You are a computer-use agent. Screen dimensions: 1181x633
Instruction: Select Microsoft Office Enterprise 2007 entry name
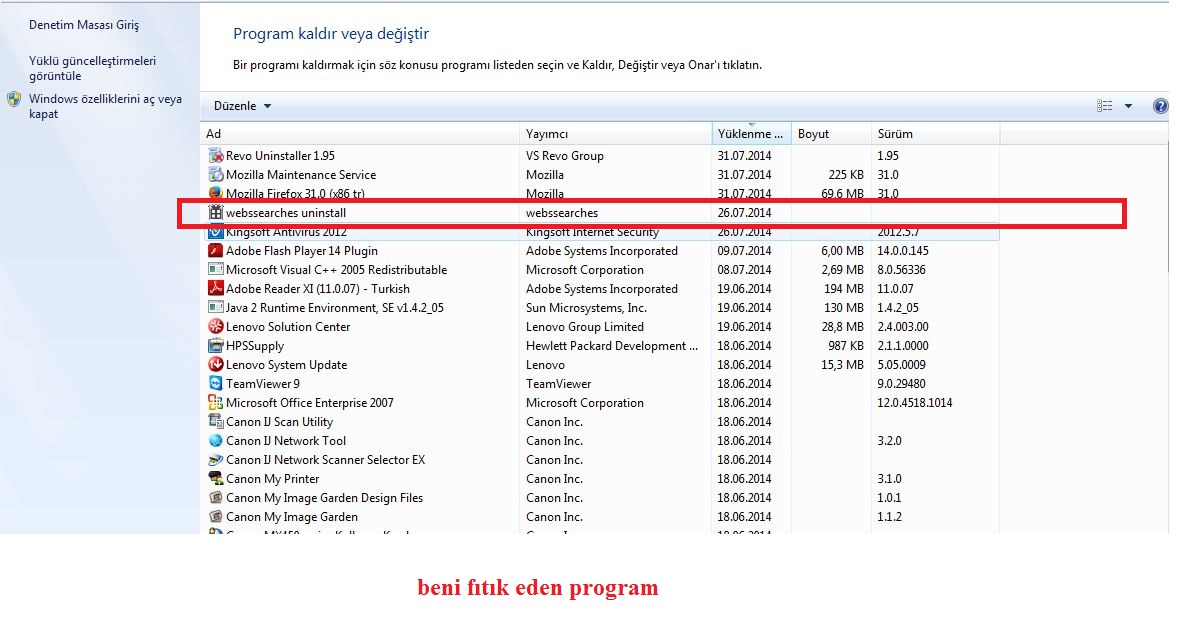click(310, 402)
